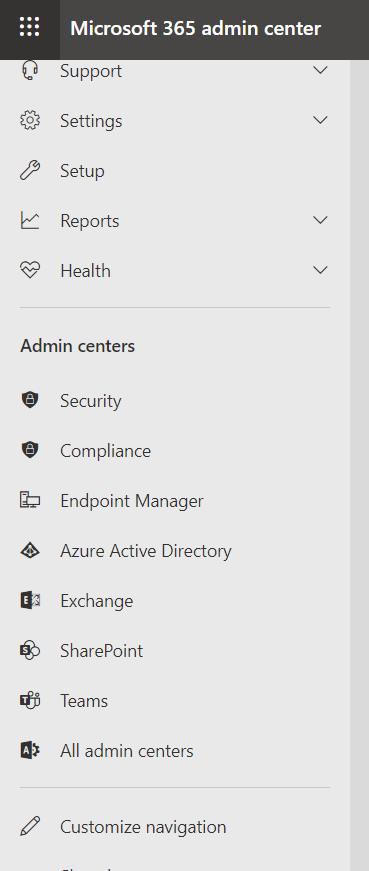Click the Settings gear icon
This screenshot has width=369, height=871.
tap(30, 121)
